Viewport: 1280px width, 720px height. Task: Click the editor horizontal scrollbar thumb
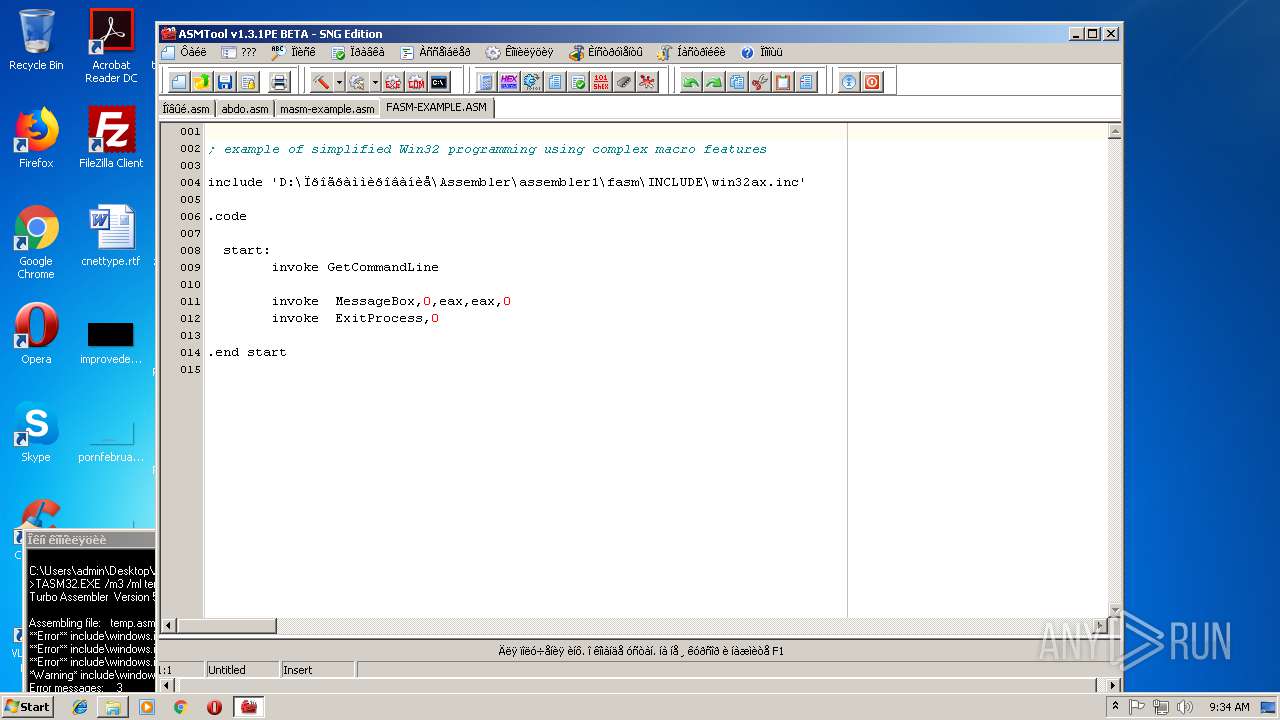226,626
